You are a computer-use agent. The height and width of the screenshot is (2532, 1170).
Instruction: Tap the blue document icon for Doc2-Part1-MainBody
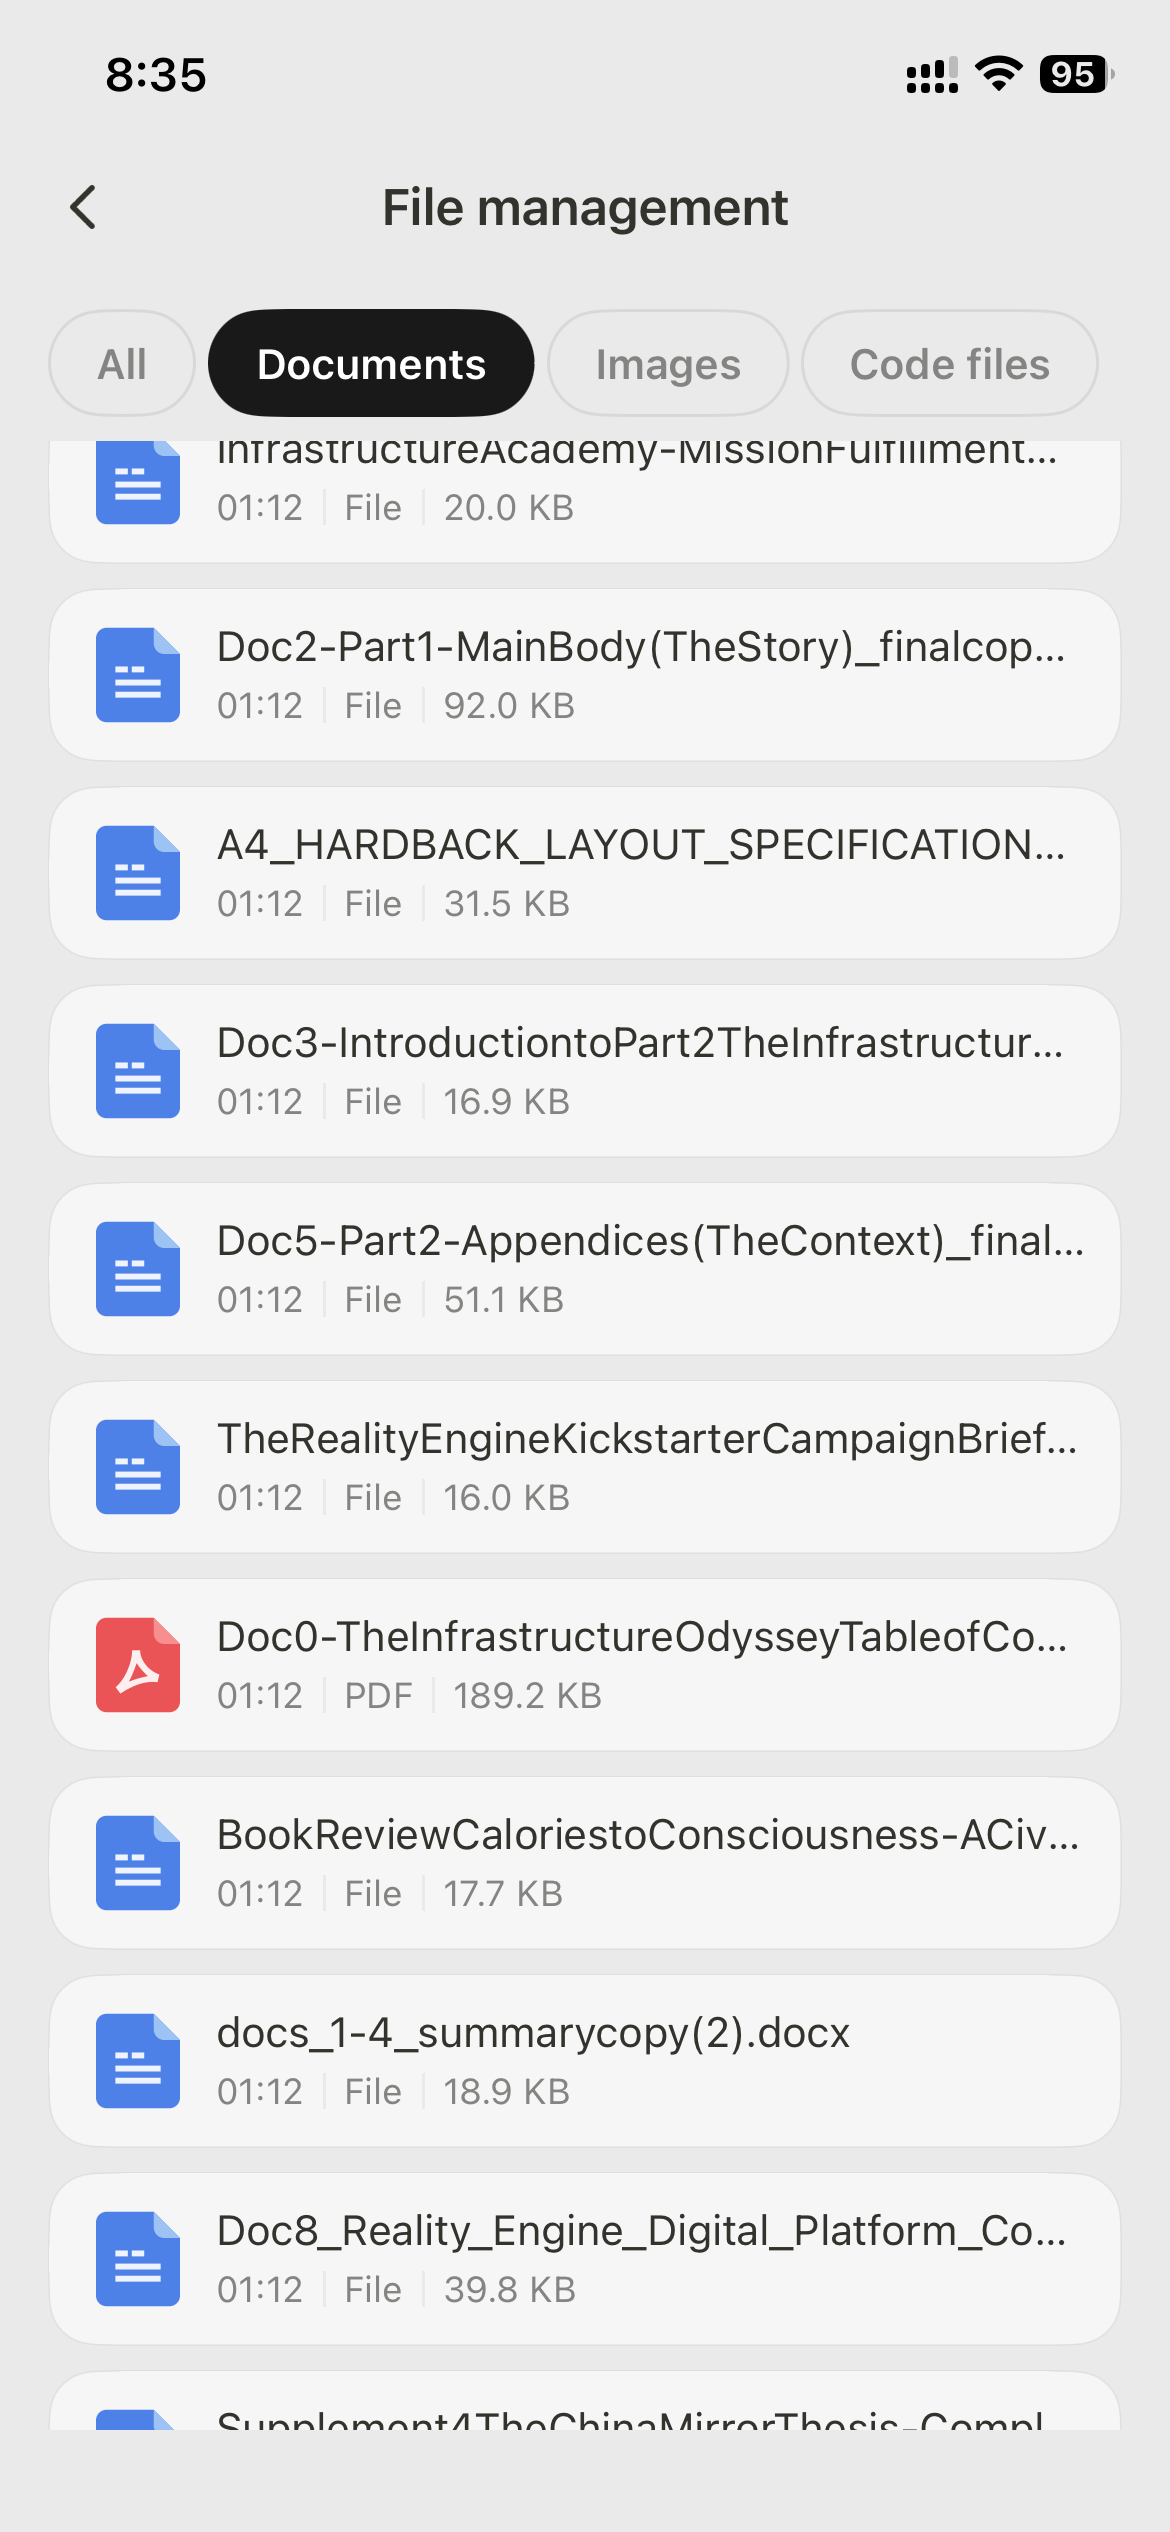[x=138, y=675]
